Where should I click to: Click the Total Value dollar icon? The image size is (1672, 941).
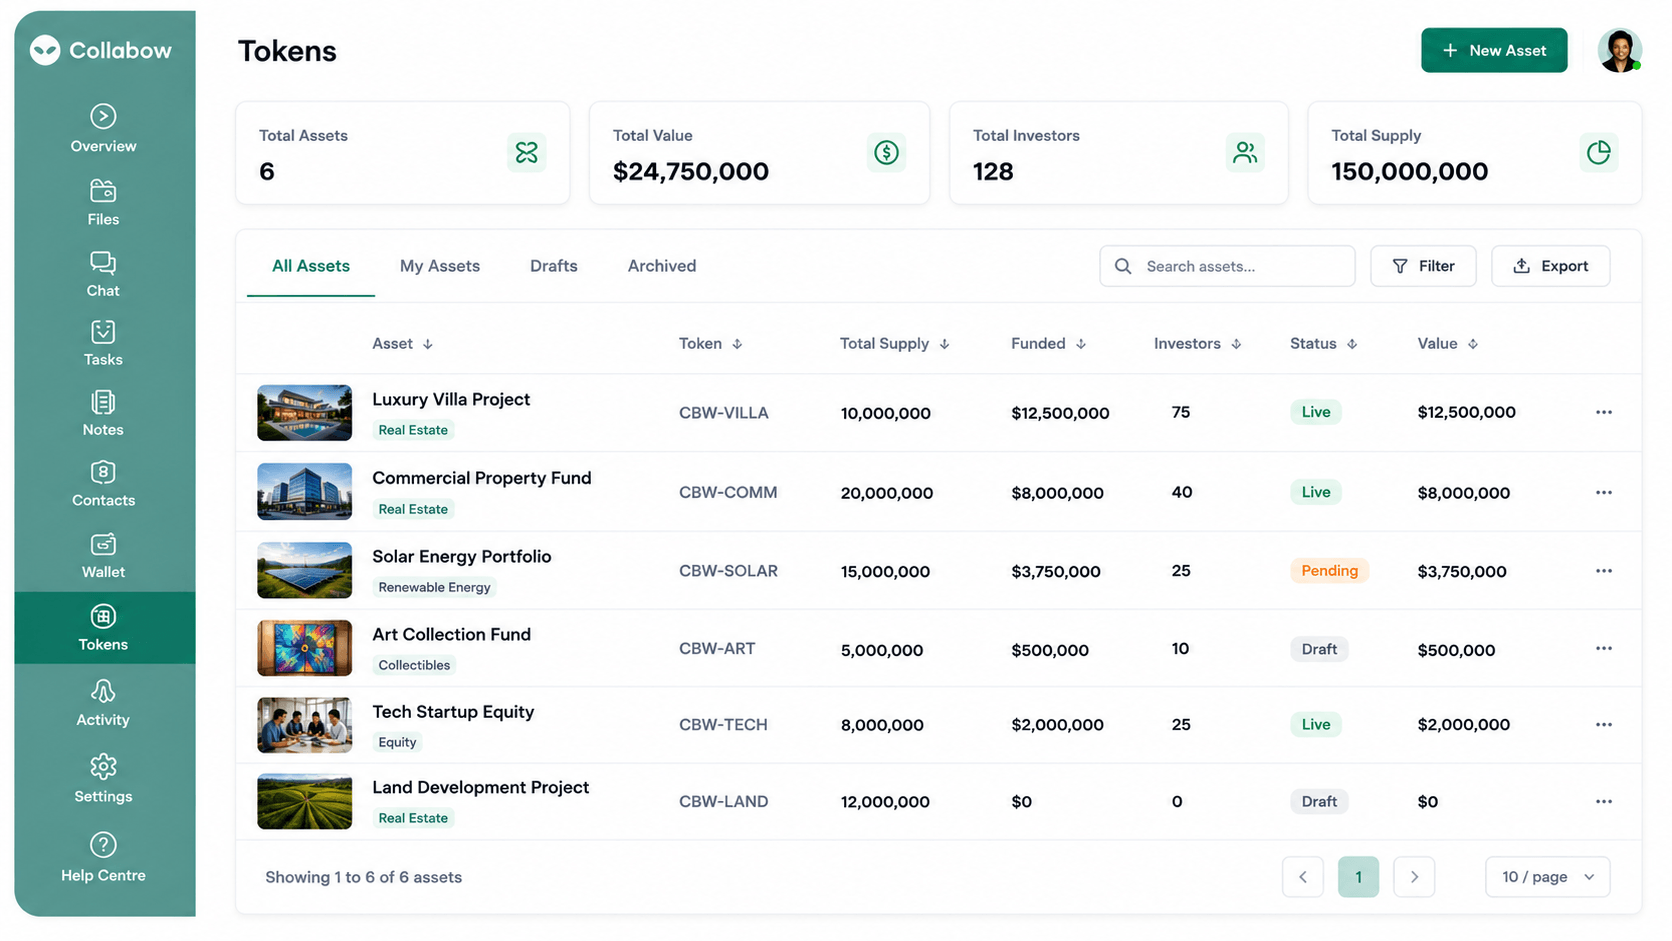(886, 152)
